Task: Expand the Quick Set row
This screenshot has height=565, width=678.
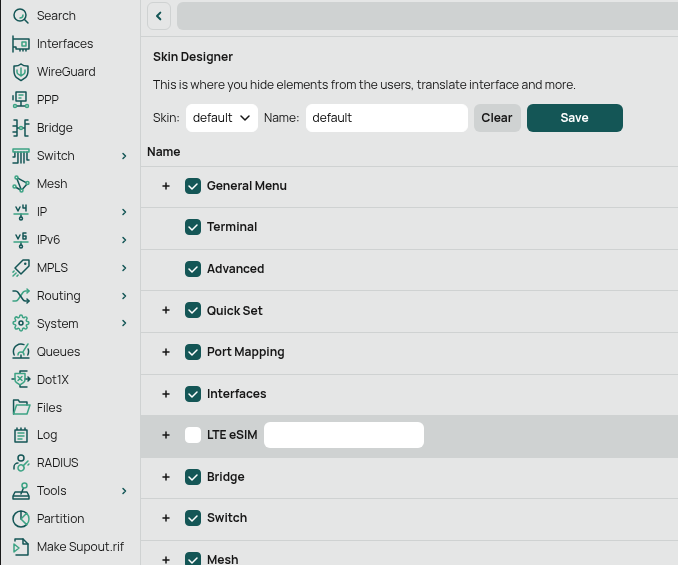Action: [x=166, y=311]
